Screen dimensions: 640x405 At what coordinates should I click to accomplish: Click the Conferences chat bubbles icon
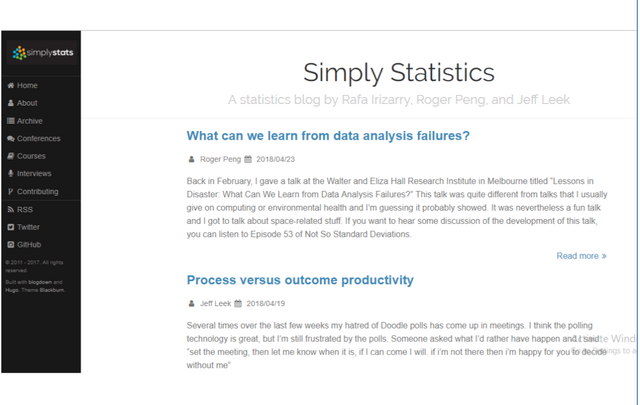[10, 138]
